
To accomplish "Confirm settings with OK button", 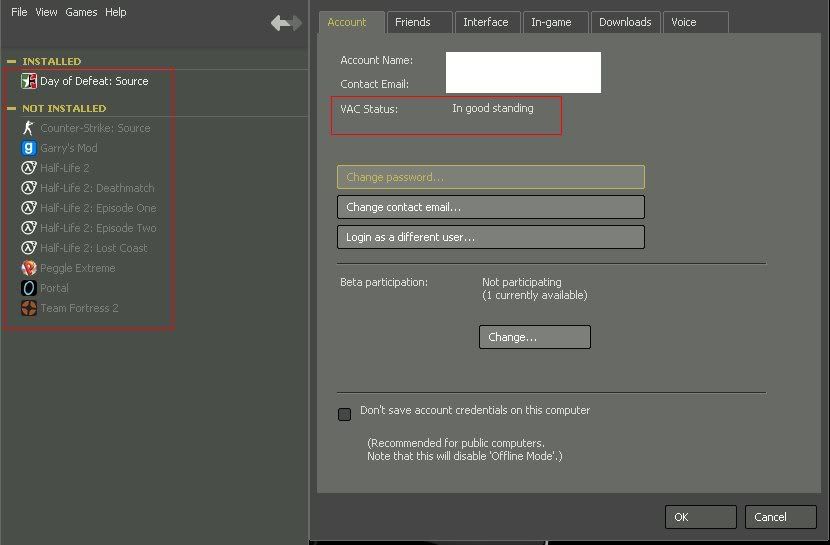I will [x=700, y=517].
